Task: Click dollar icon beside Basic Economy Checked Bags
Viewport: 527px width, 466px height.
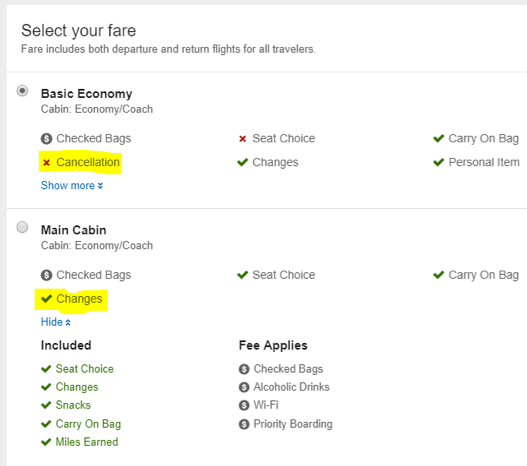Action: pos(46,138)
